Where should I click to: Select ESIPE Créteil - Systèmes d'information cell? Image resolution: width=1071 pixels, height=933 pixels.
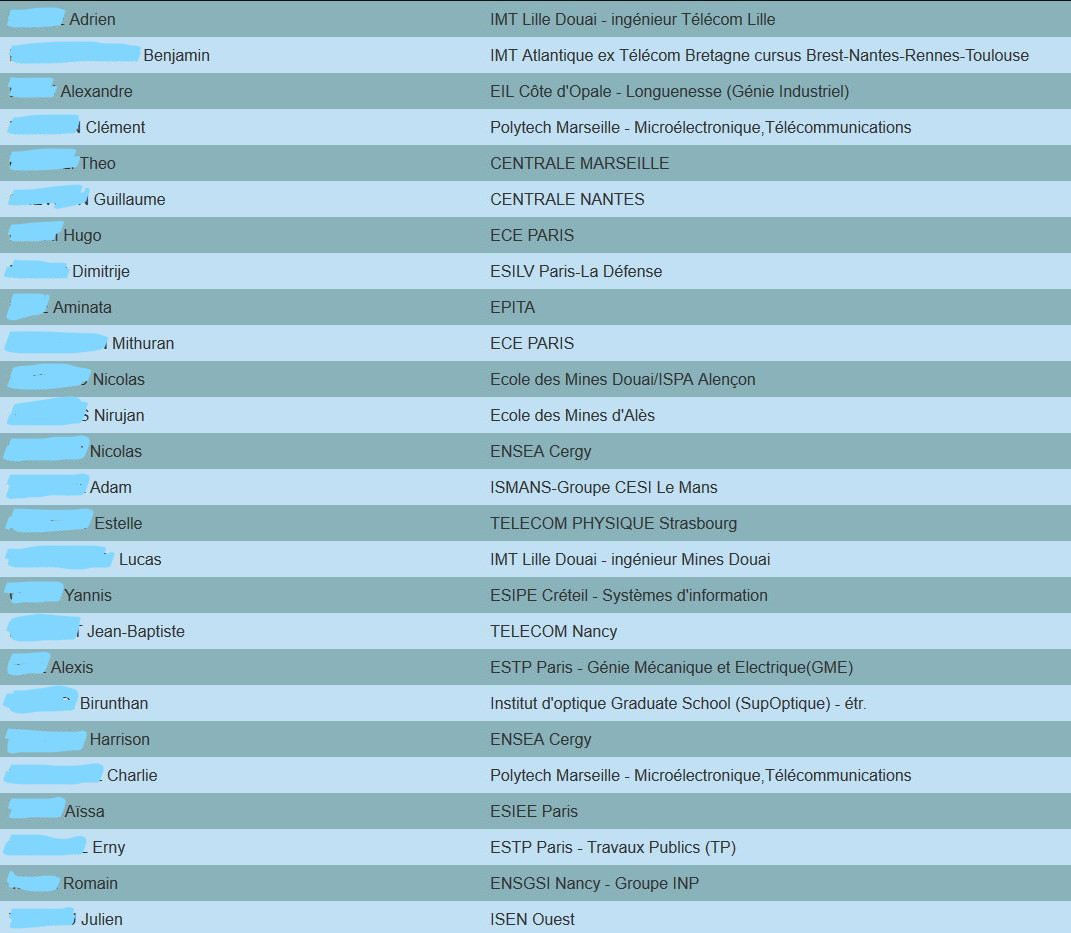coord(629,596)
